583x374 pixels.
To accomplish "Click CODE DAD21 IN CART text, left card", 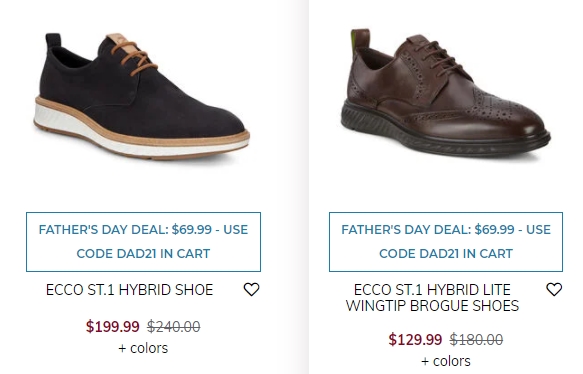I will click(x=143, y=254).
